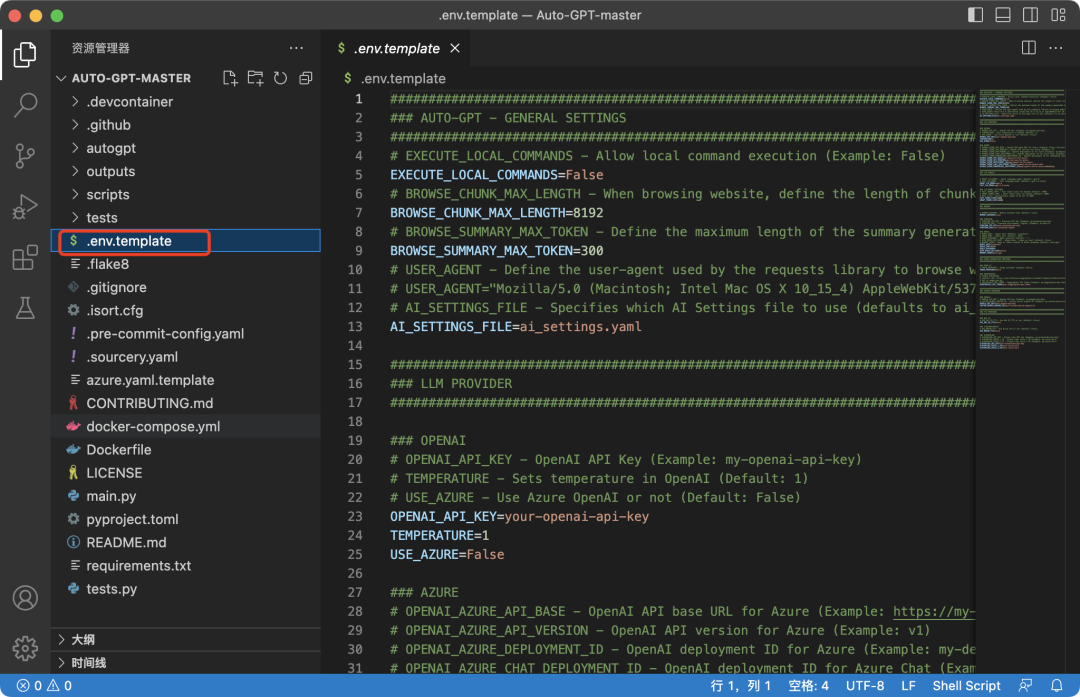
Task: Change file encoding UTF-8
Action: click(865, 685)
